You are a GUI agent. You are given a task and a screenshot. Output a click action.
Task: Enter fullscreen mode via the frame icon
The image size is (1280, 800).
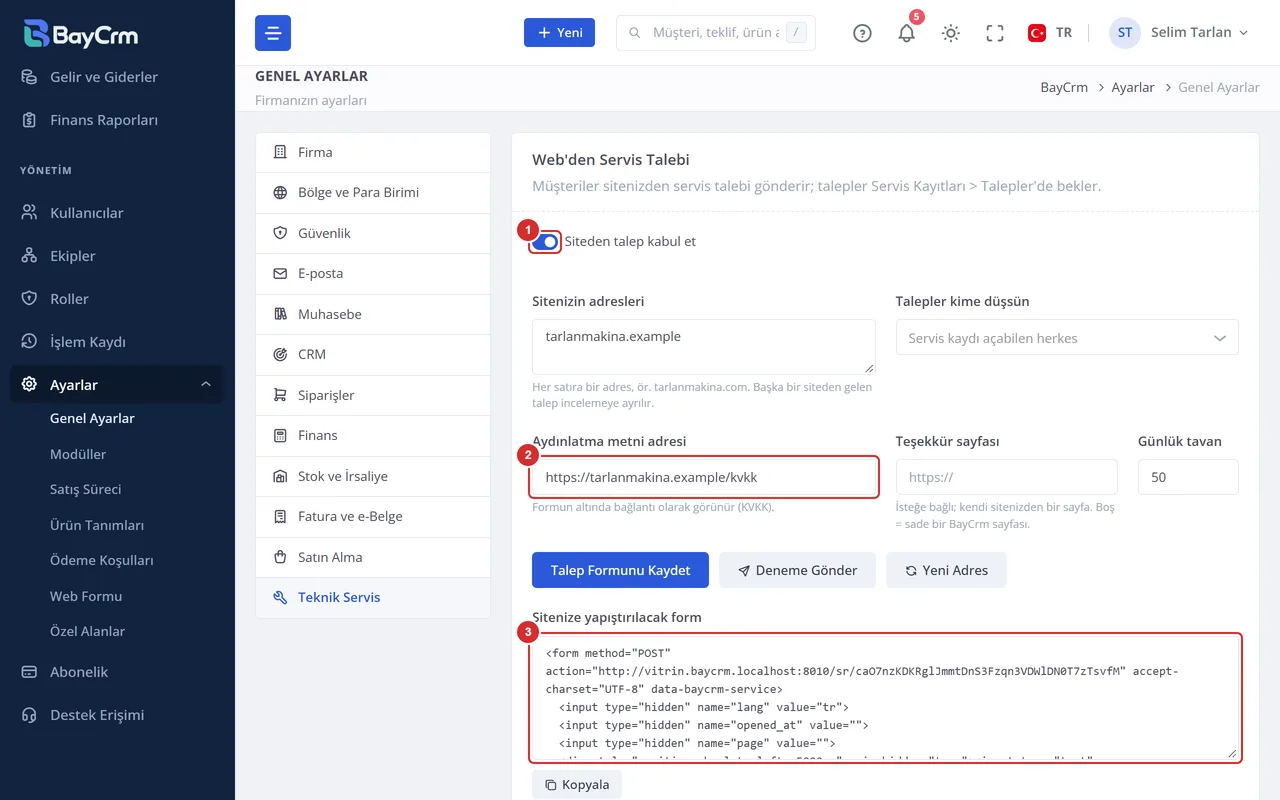click(x=995, y=33)
